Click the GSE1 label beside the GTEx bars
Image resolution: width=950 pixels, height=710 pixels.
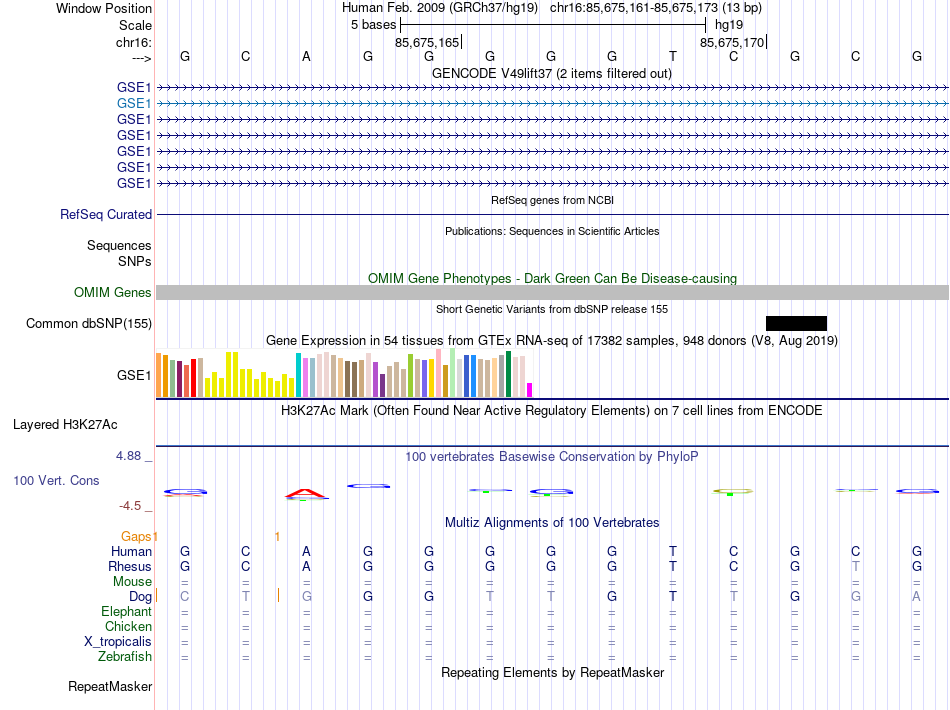(x=134, y=376)
